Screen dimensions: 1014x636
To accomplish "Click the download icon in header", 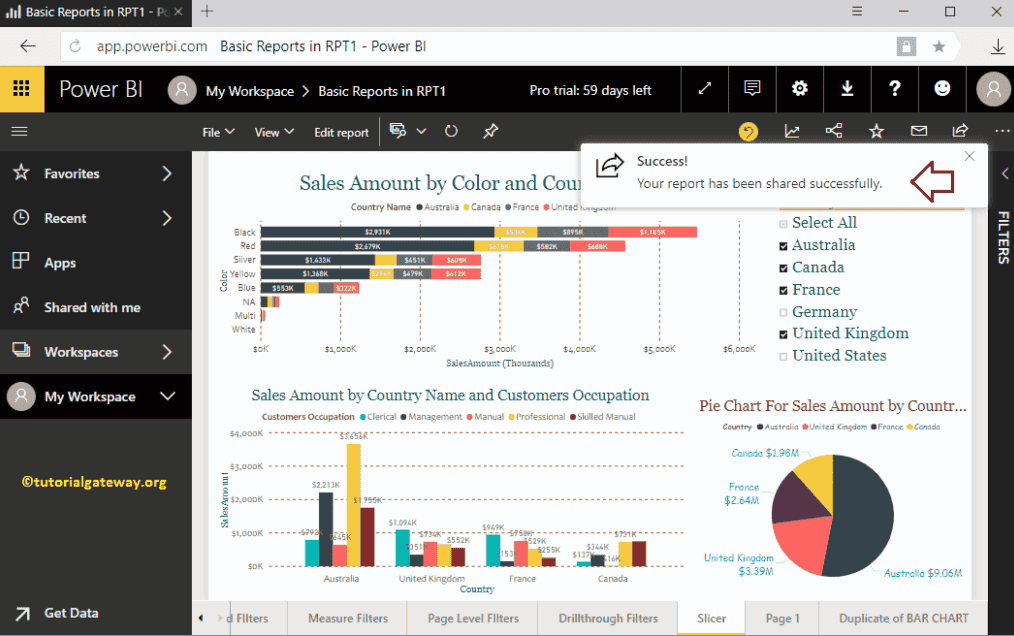I will click(847, 89).
